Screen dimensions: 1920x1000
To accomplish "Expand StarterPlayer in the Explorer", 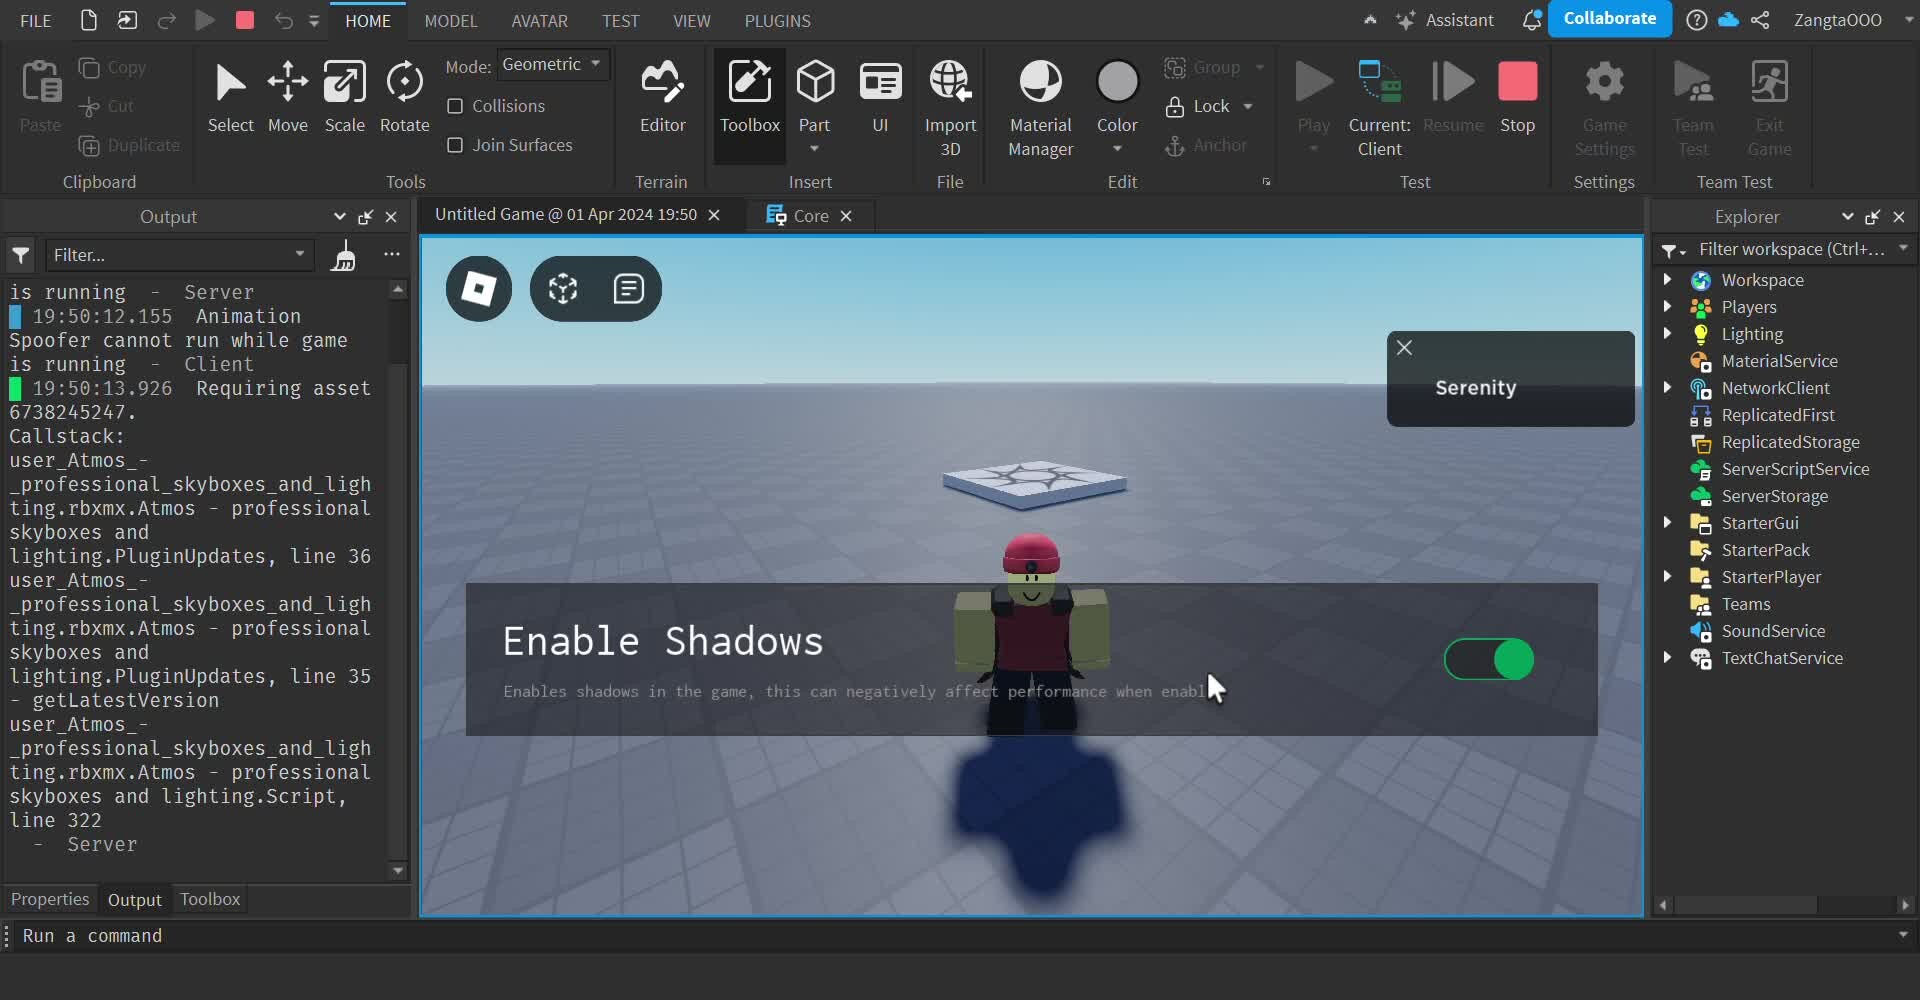I will [x=1667, y=577].
